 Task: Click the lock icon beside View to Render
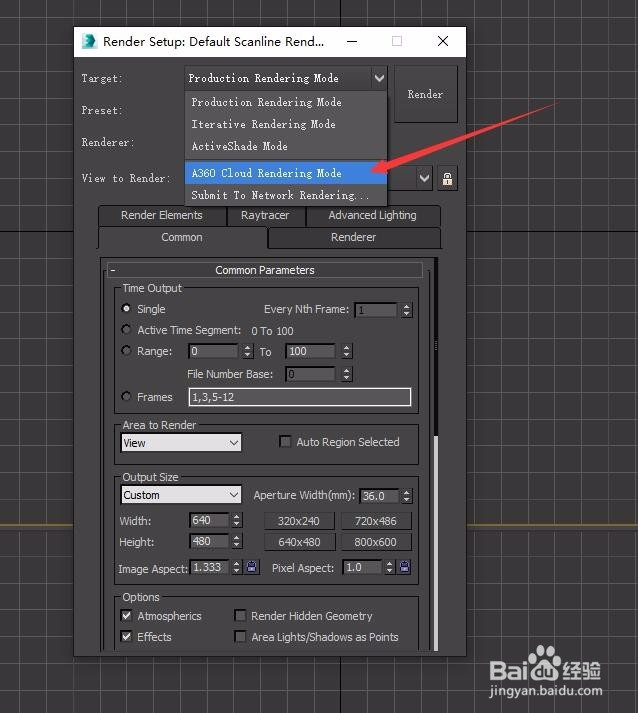447,179
